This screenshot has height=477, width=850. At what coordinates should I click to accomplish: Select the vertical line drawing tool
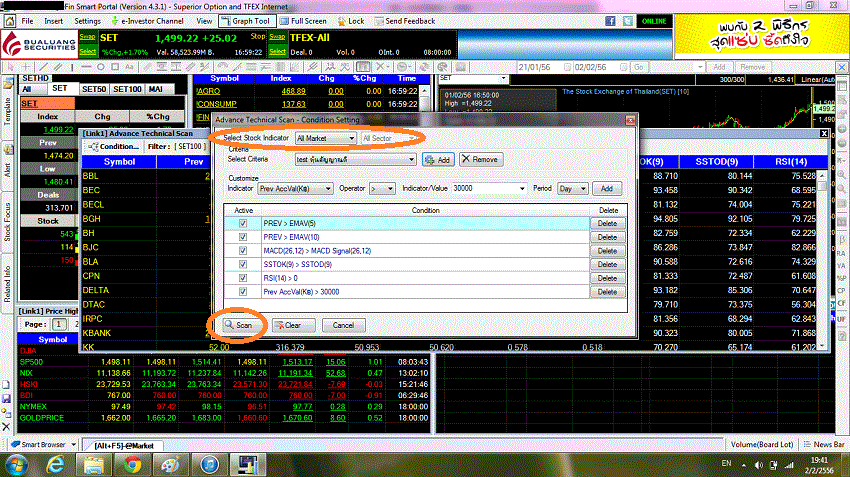[x=72, y=67]
